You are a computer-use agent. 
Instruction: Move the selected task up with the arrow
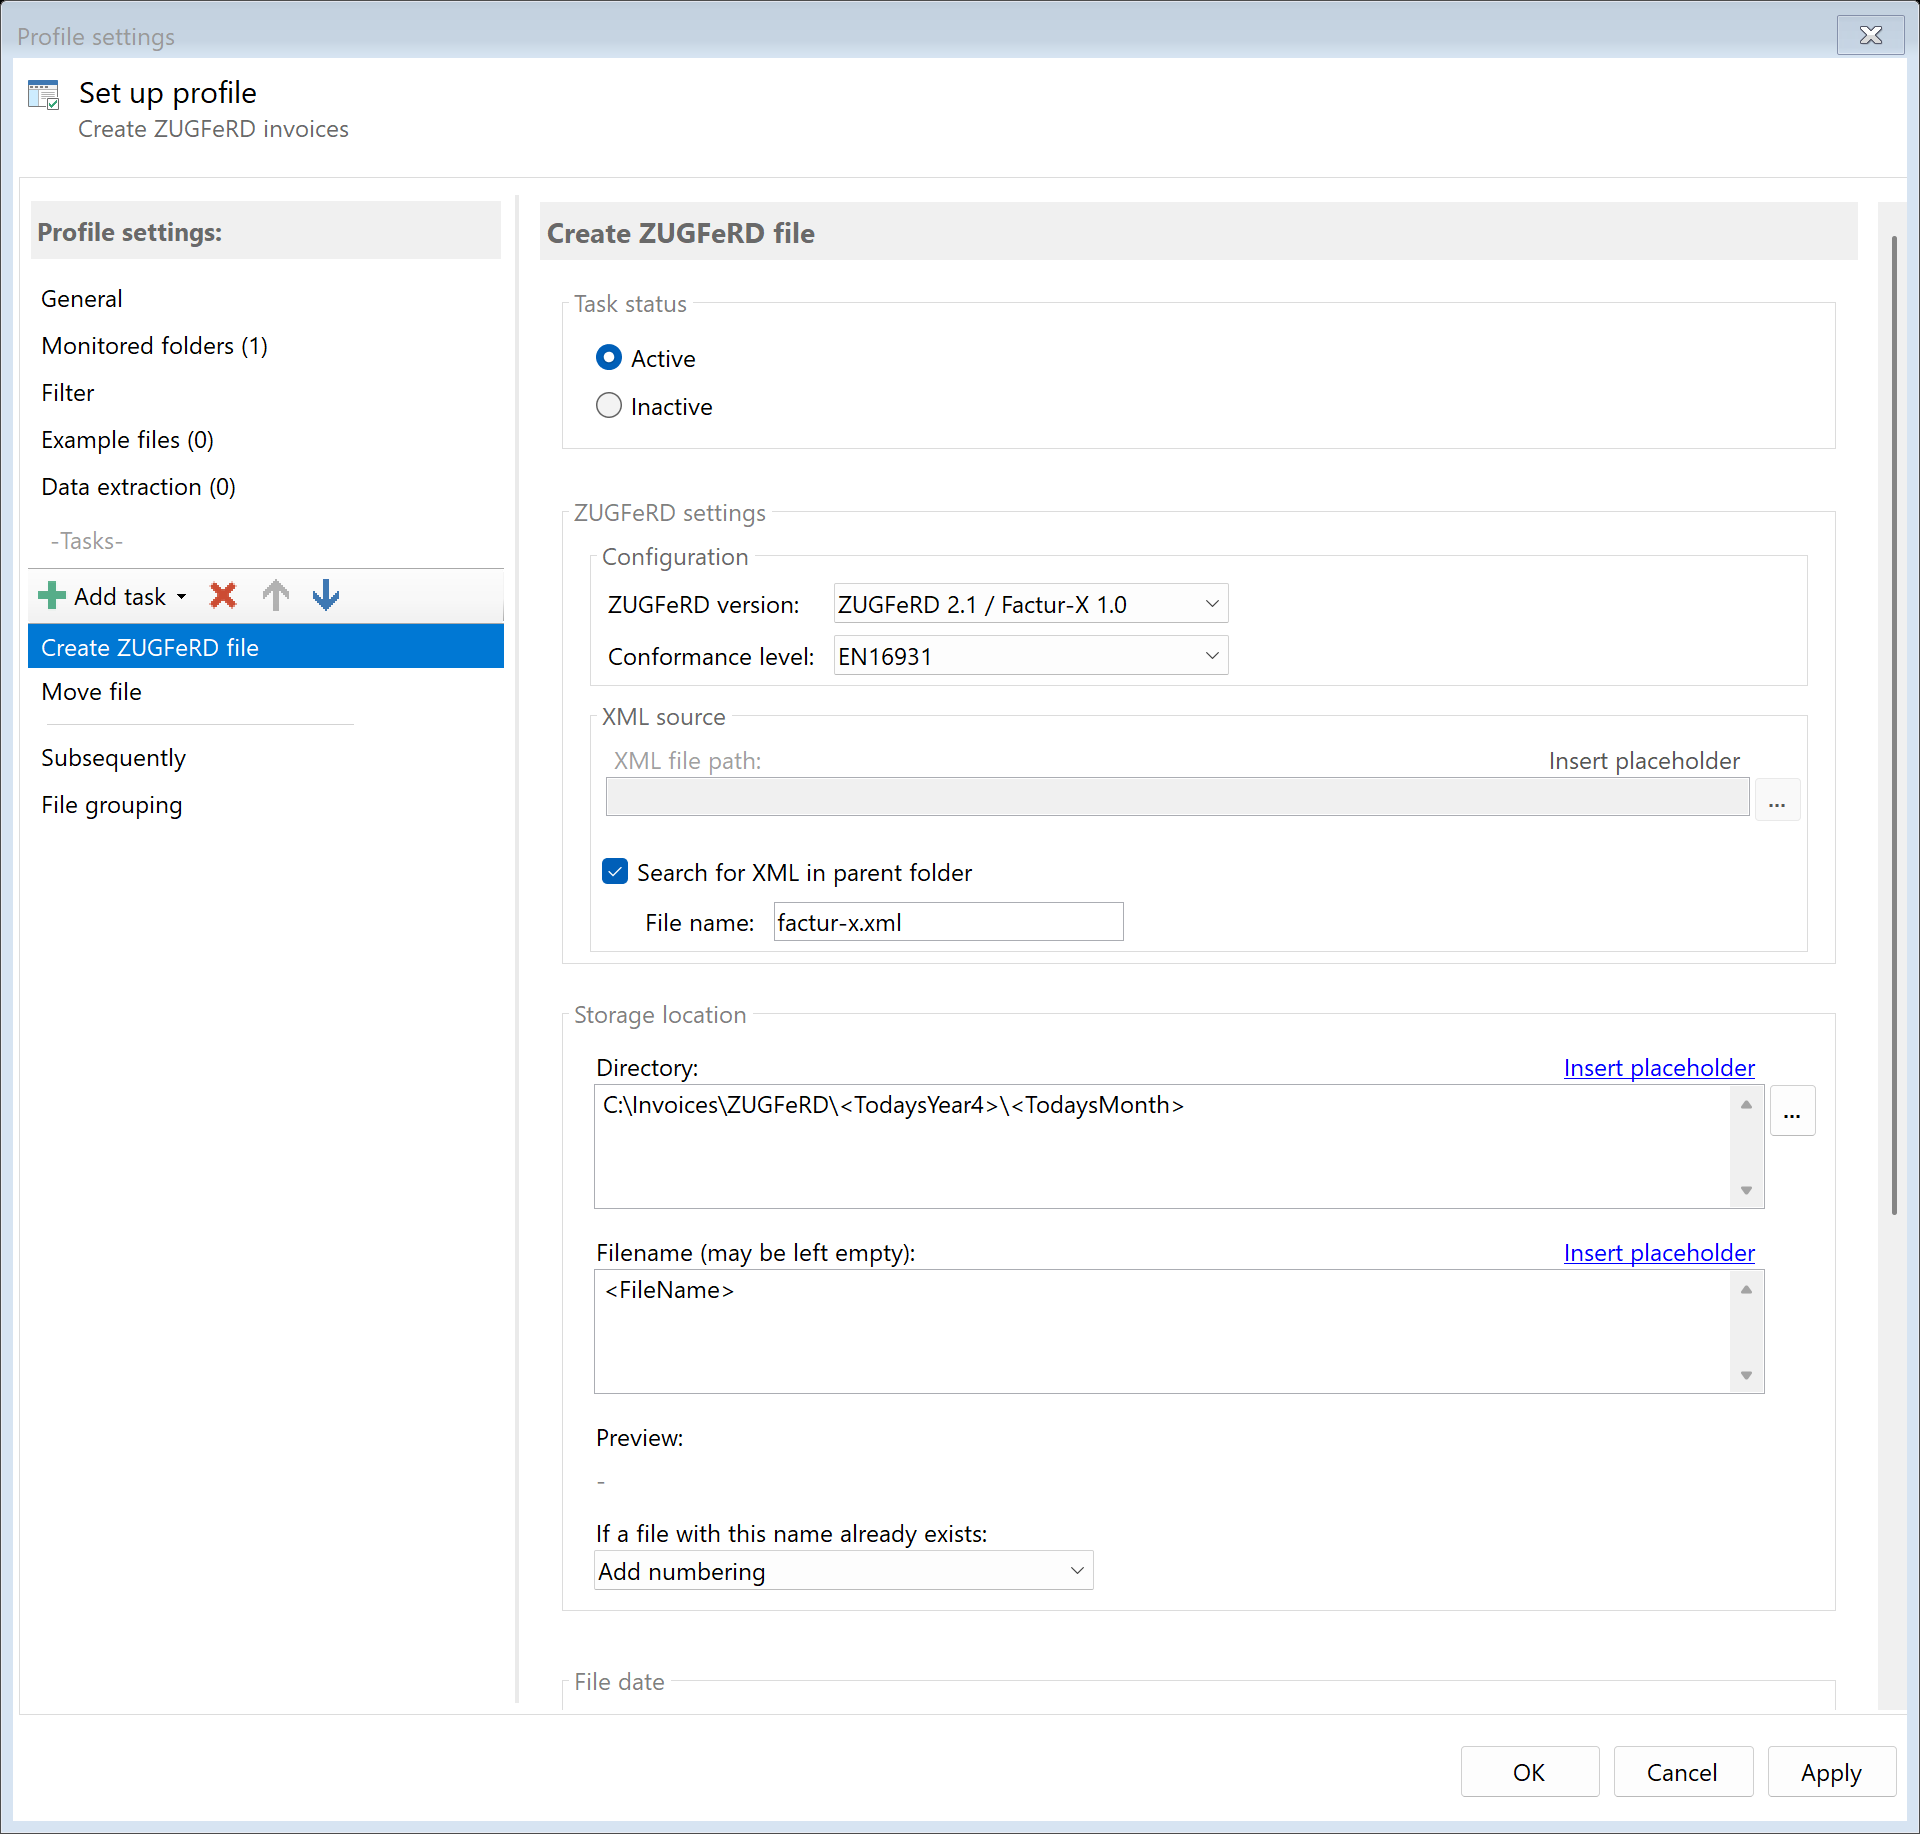tap(275, 595)
